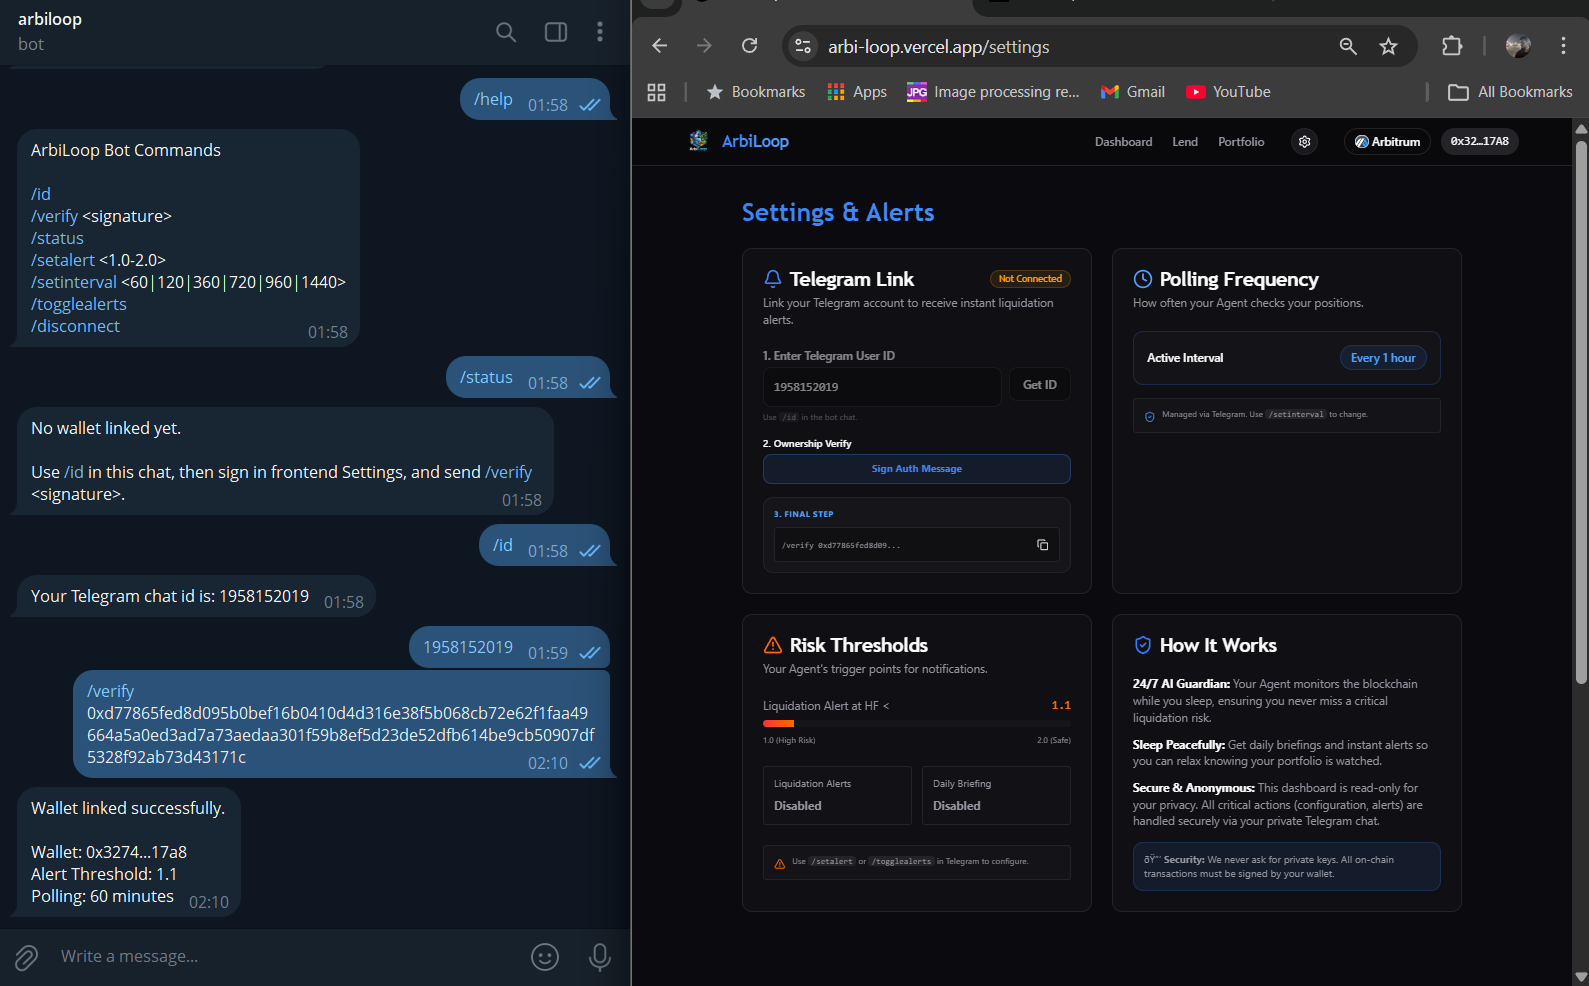Toggle the Telegram side panel icon

(556, 32)
